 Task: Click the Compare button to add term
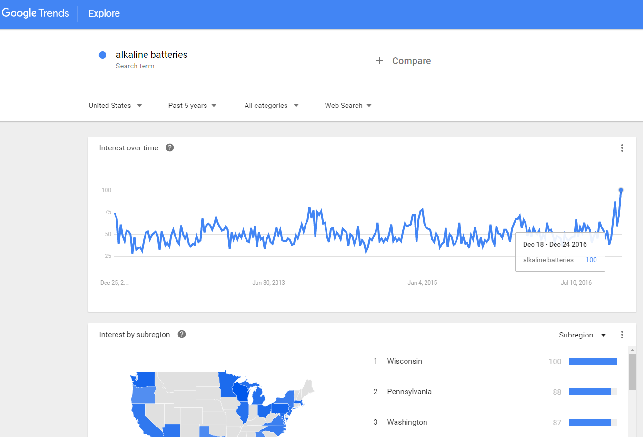pos(403,61)
